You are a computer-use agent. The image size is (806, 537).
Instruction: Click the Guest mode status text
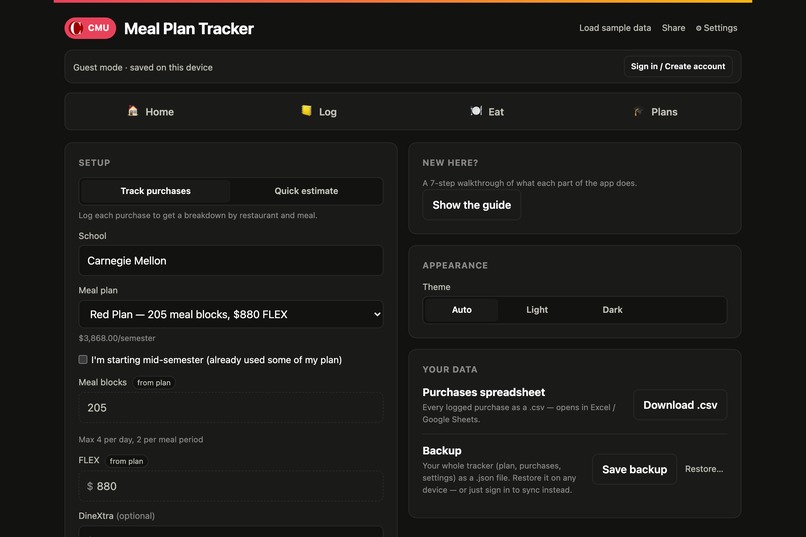coord(143,67)
